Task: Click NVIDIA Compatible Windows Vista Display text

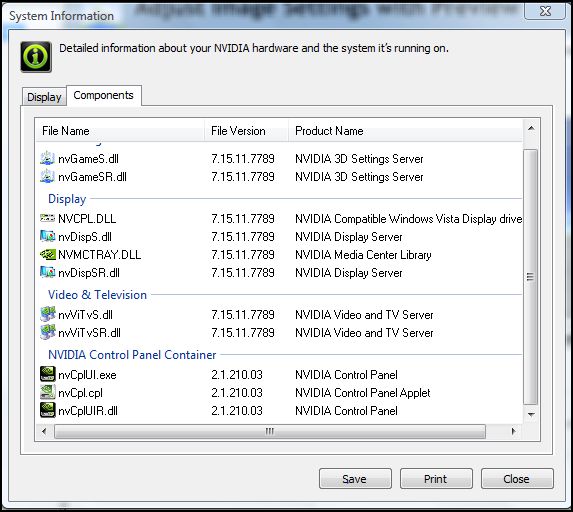Action: [x=408, y=219]
